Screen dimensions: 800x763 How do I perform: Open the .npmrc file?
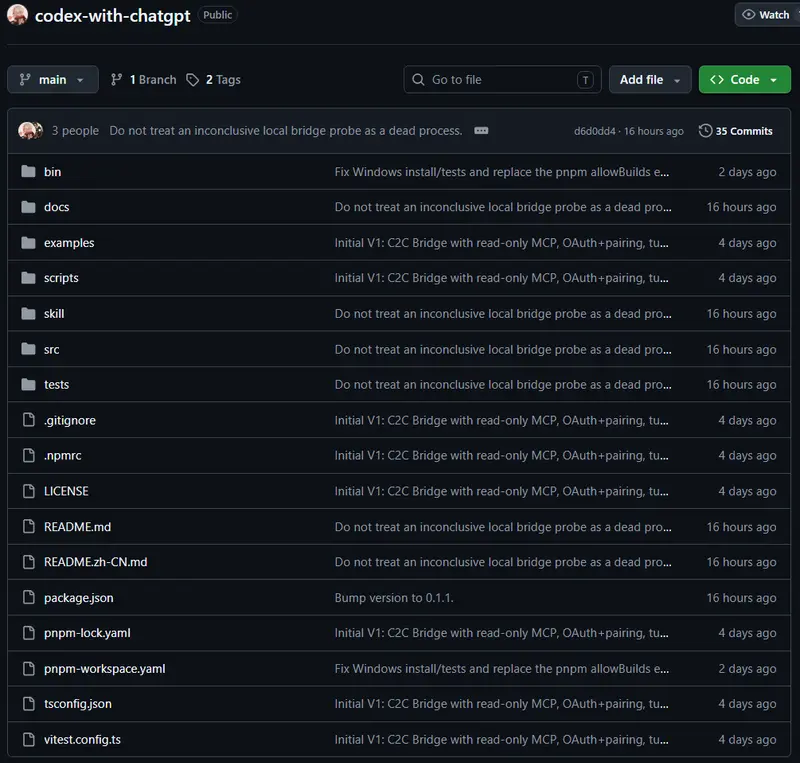[x=63, y=456]
